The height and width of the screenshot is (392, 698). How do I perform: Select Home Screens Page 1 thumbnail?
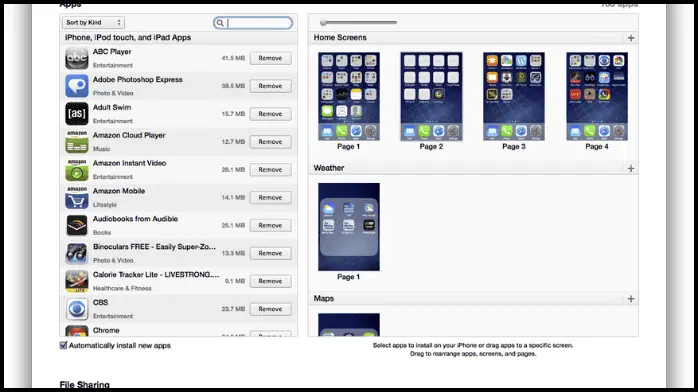349,96
